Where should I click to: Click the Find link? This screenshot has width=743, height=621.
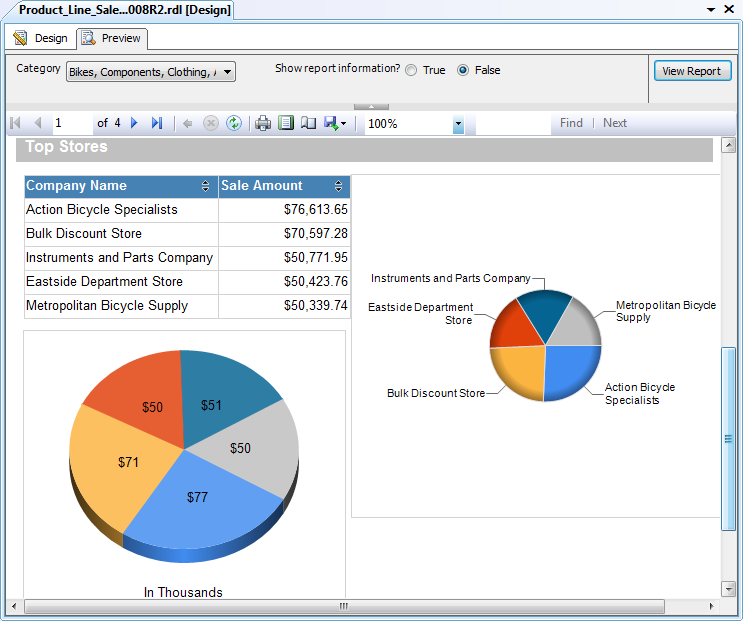point(571,123)
